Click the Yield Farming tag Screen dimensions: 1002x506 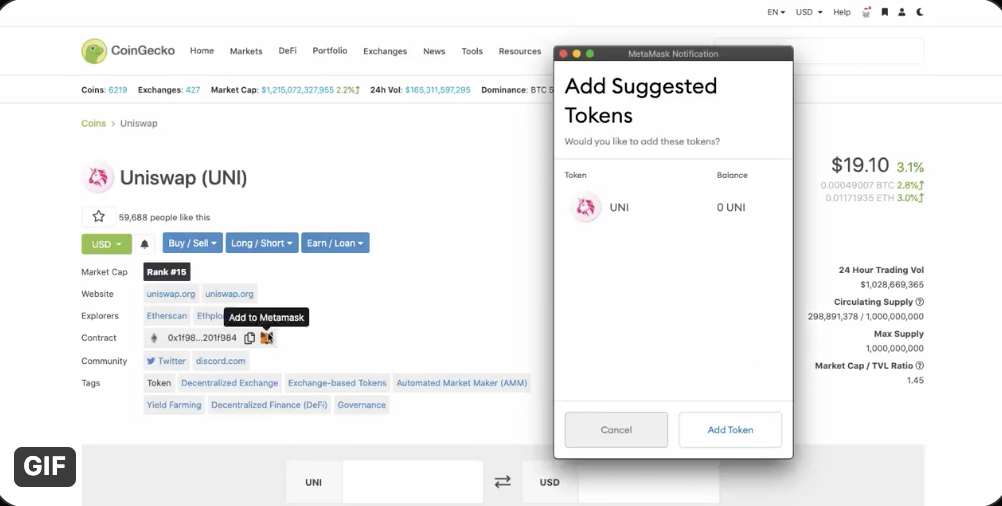pos(174,405)
